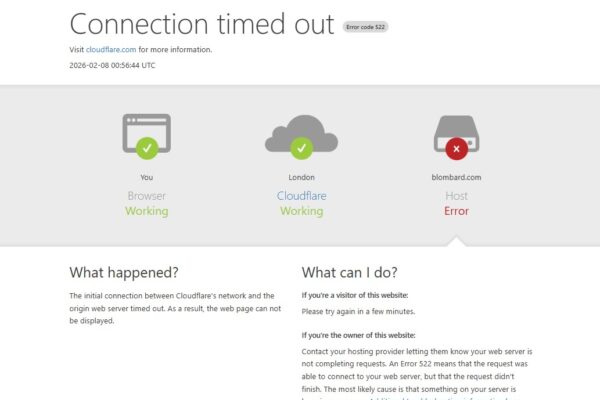600x400 pixels.
Task: Click the gray Browser label
Action: (x=146, y=196)
